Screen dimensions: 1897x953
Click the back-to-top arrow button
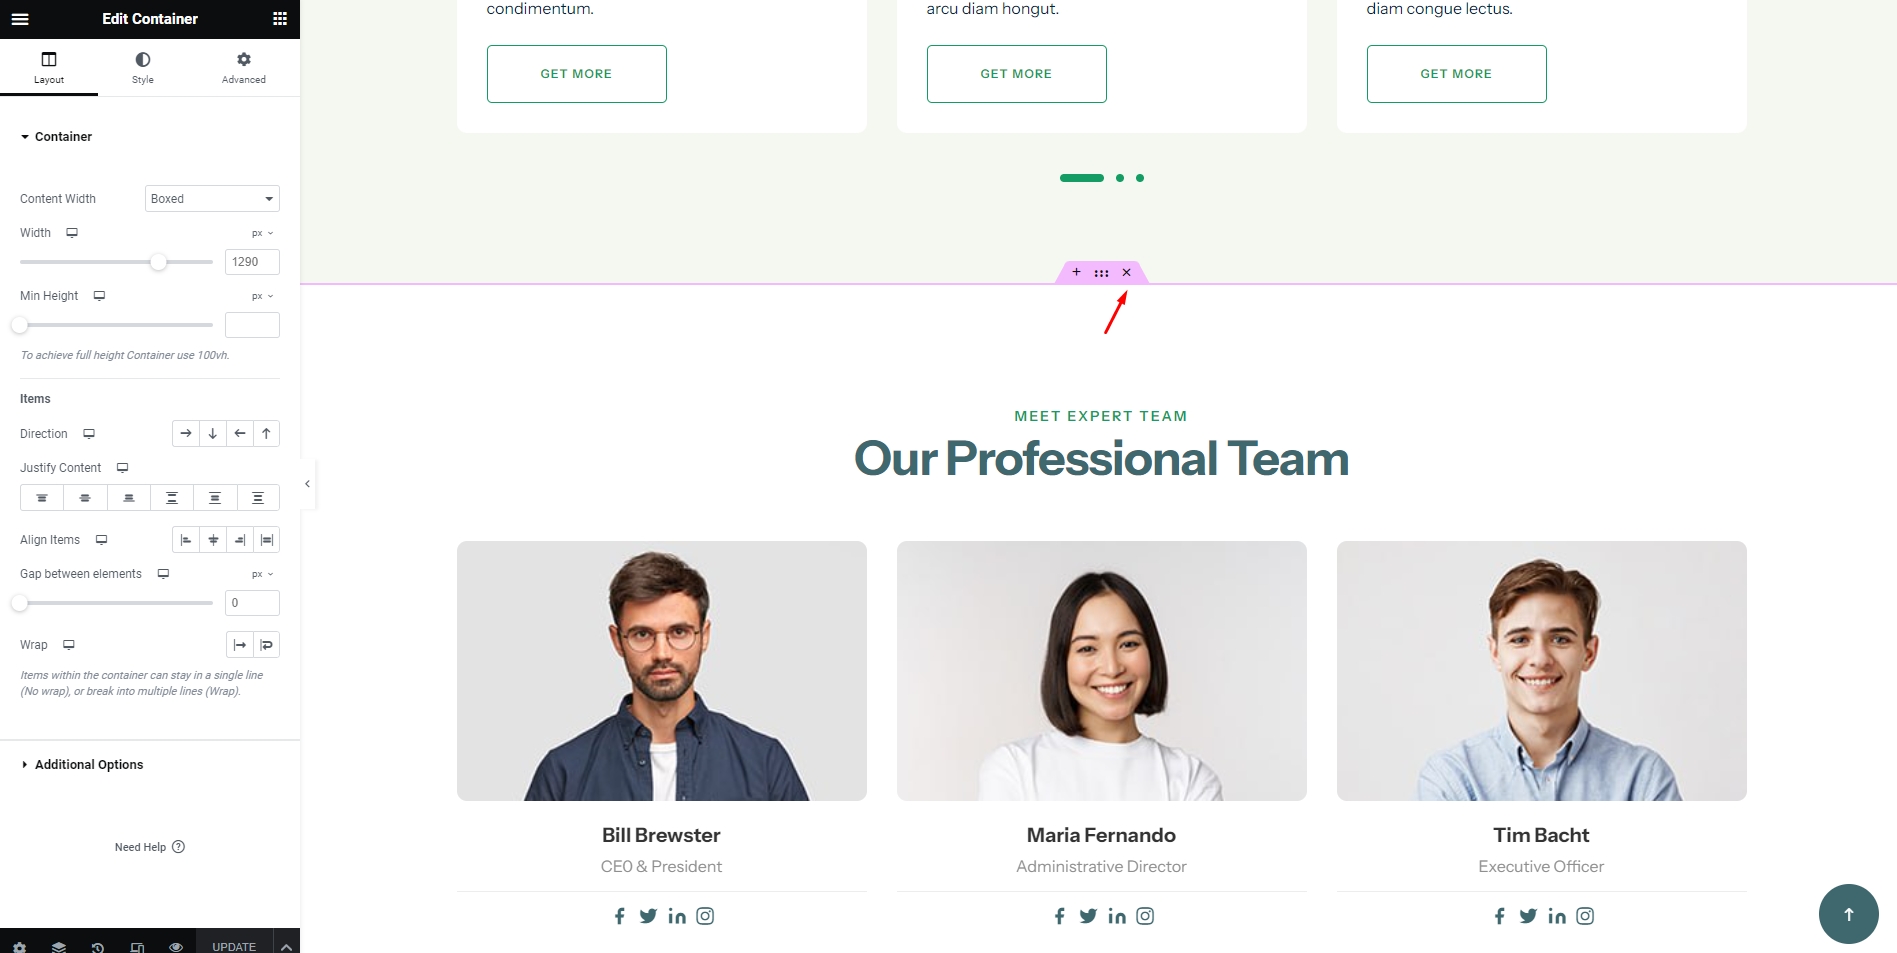pyautogui.click(x=1848, y=914)
